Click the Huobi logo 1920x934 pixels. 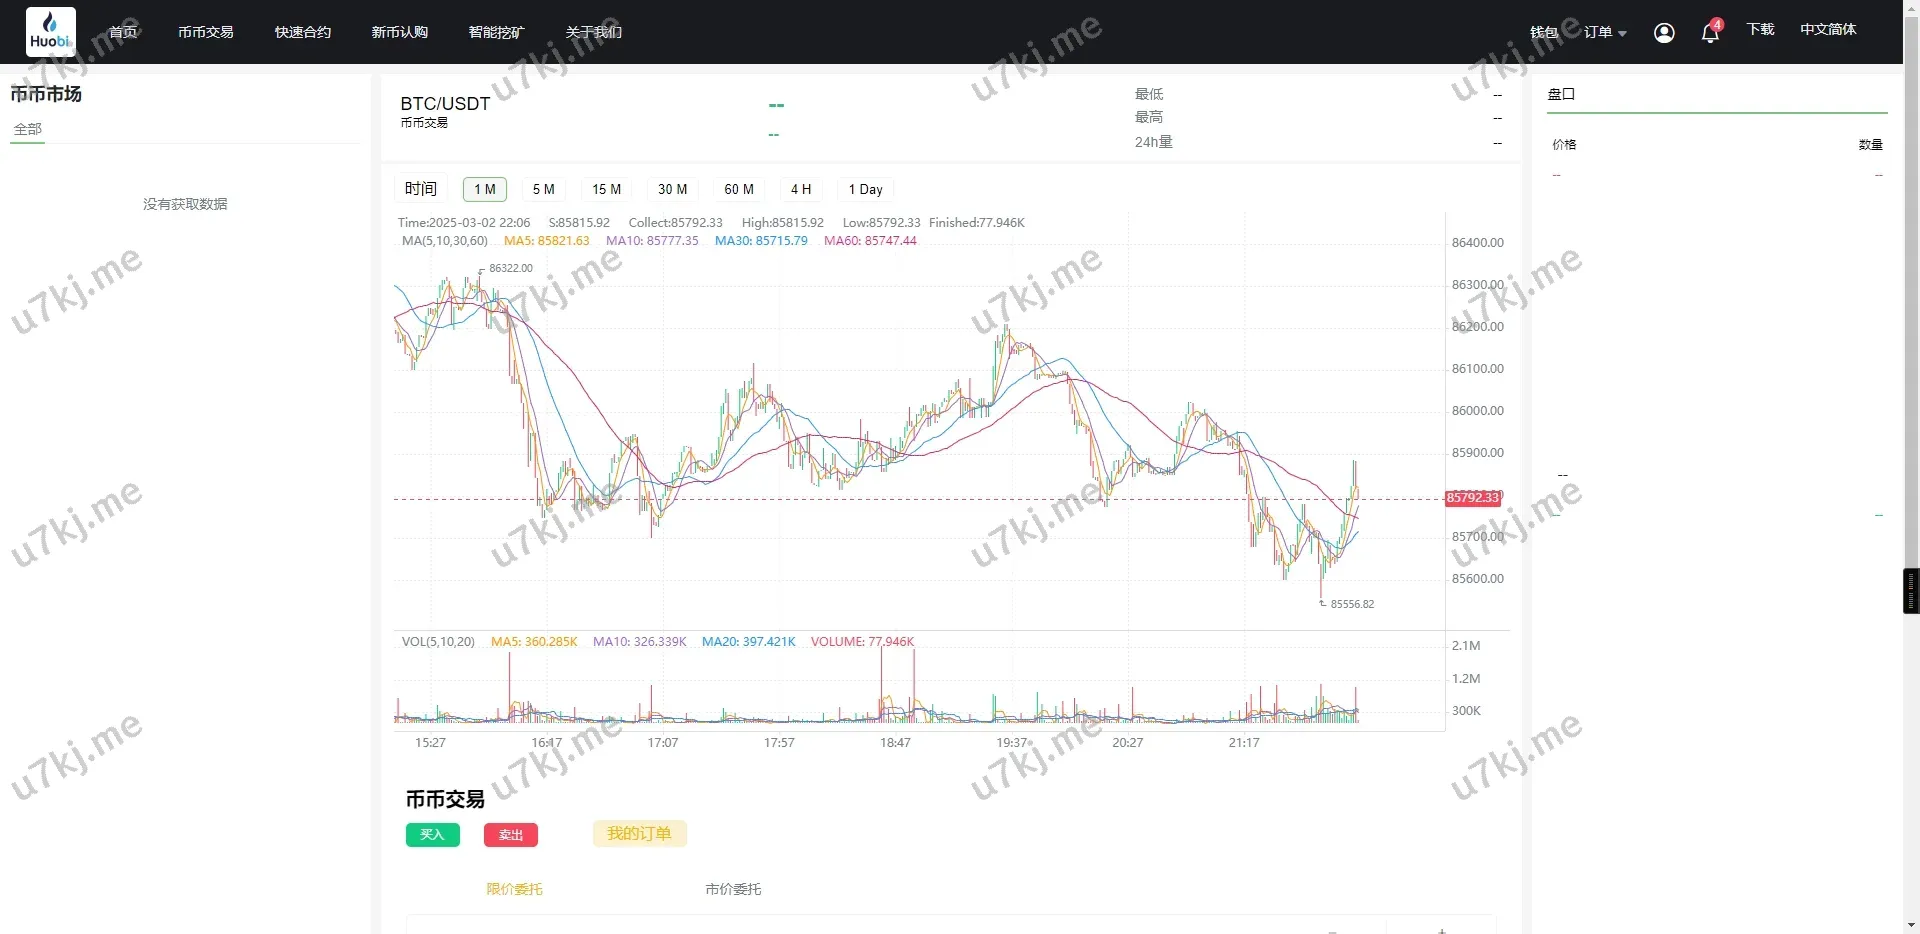coord(50,32)
